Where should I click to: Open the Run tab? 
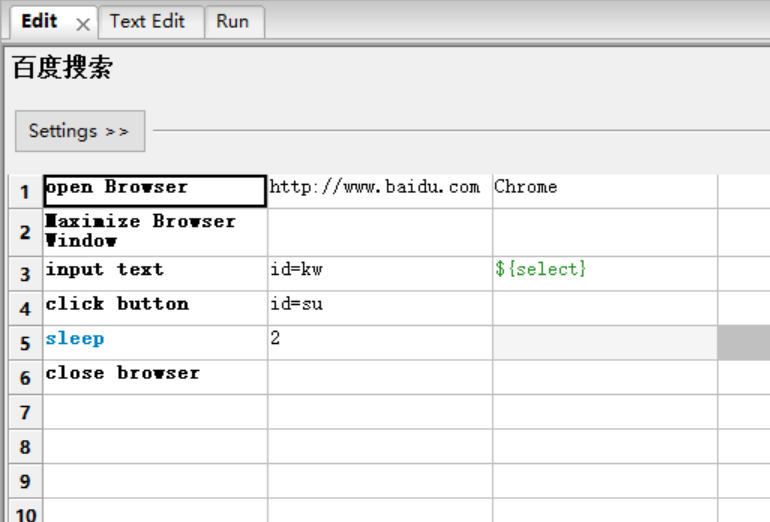pyautogui.click(x=234, y=22)
